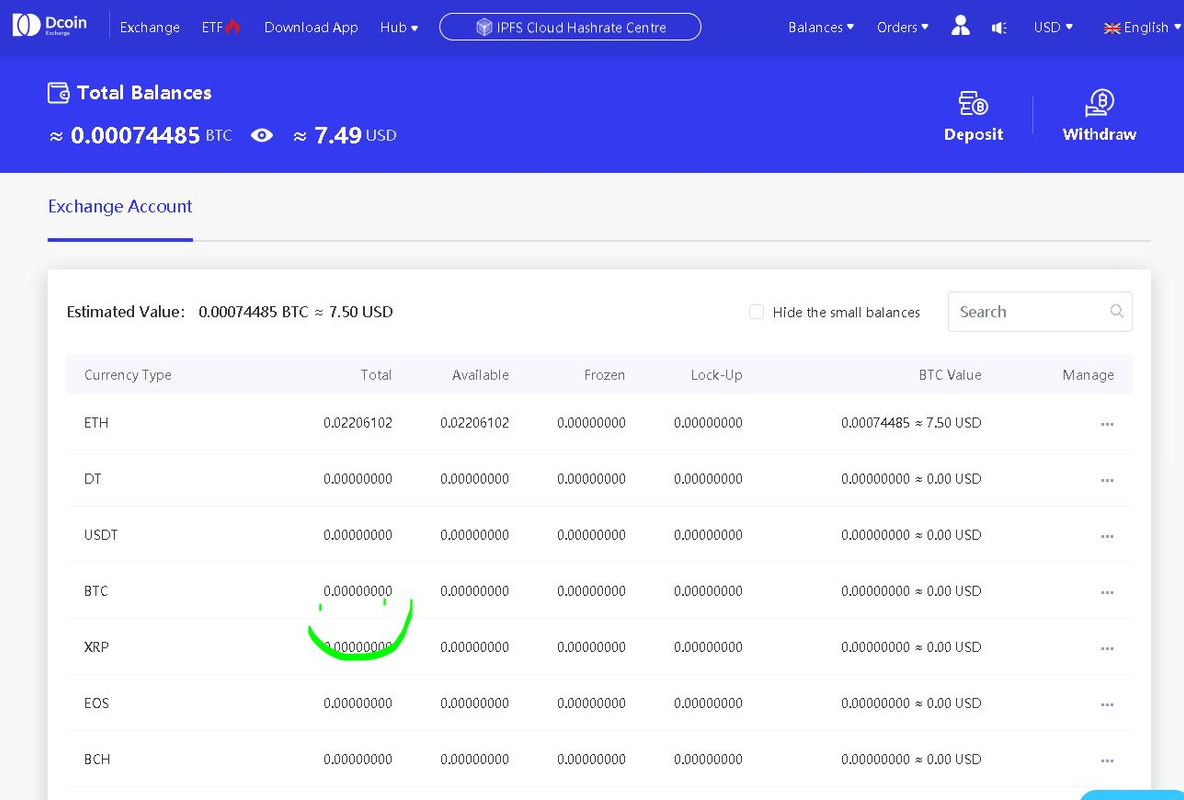Open the user profile icon
Screen dimensions: 1184x800
960,26
